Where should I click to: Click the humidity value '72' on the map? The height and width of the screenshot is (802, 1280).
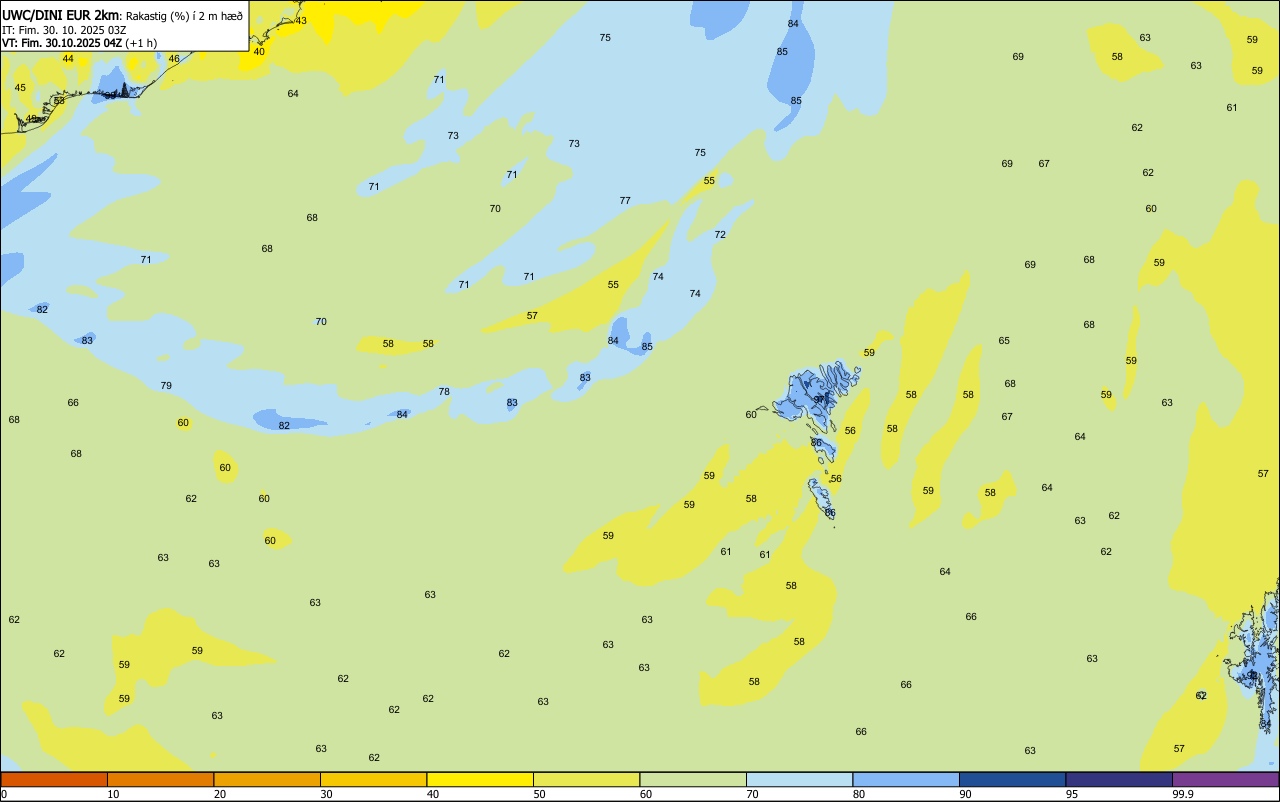pyautogui.click(x=720, y=235)
